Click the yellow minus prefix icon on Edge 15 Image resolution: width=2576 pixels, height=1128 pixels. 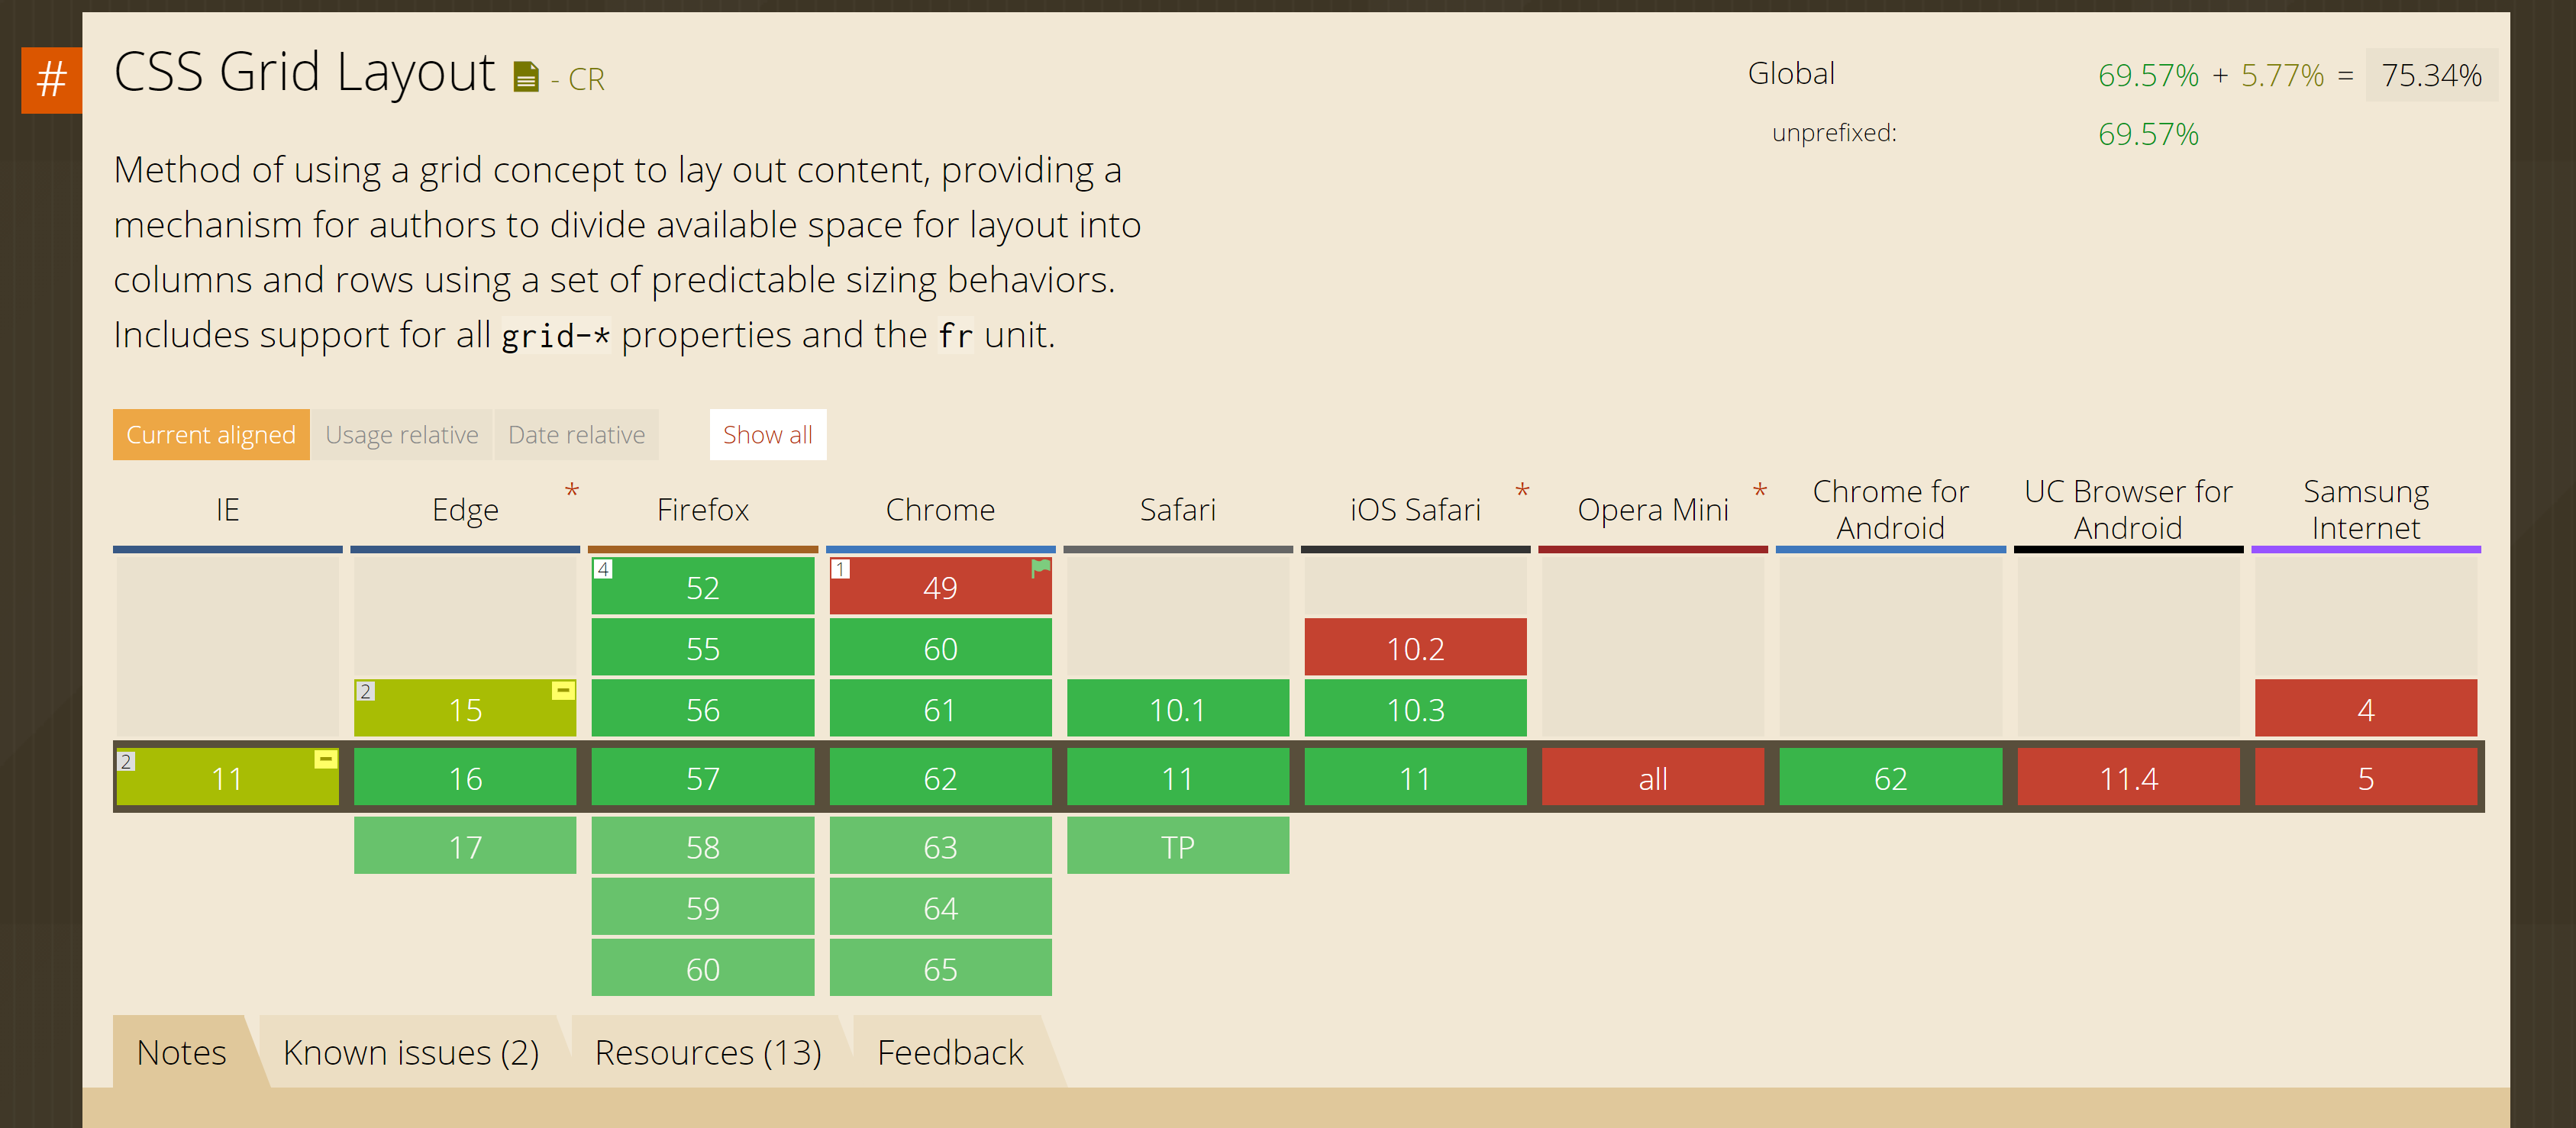pyautogui.click(x=563, y=690)
